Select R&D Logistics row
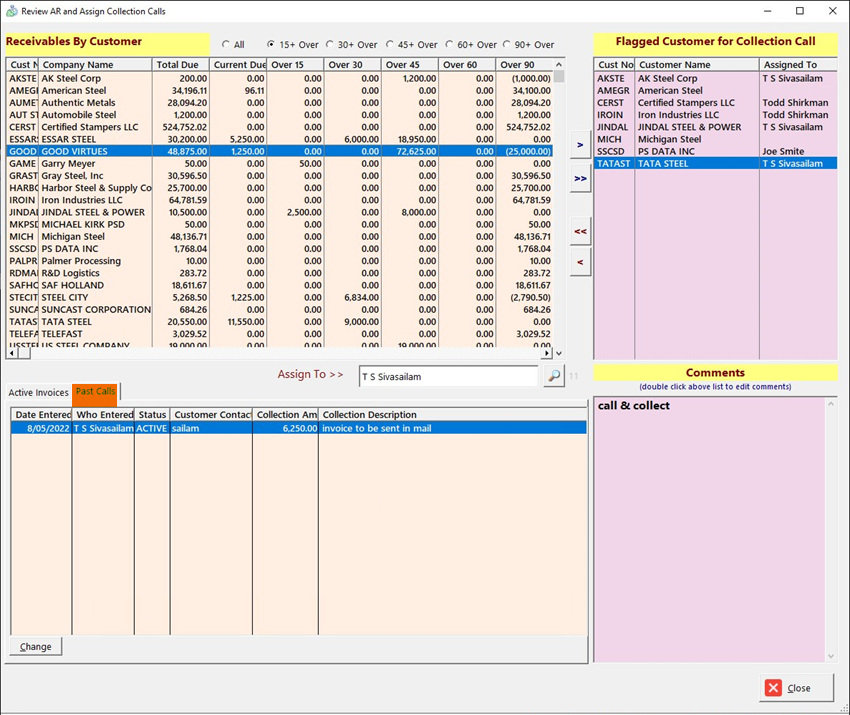The image size is (850, 715). (x=280, y=273)
